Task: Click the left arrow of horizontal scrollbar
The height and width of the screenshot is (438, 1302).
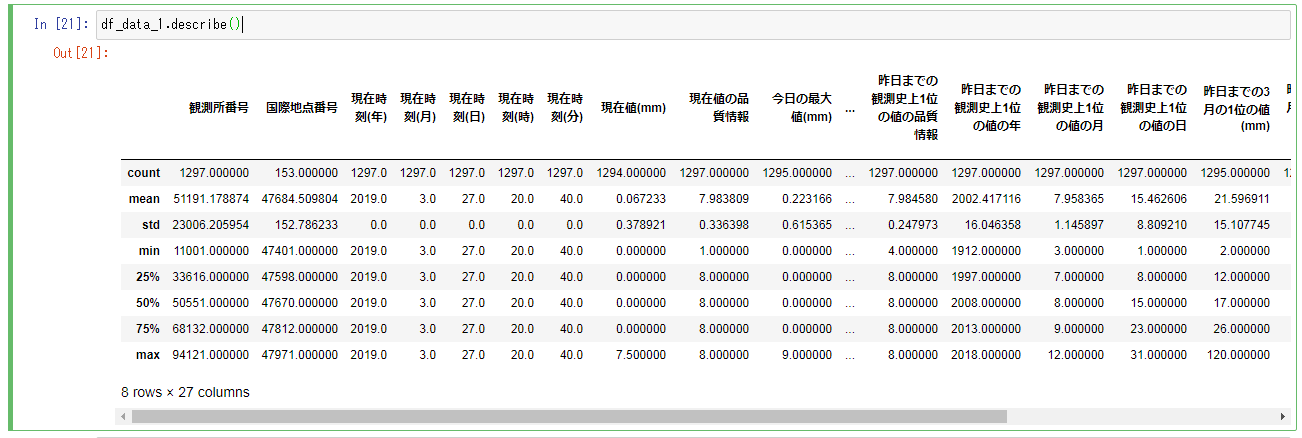Action: coord(125,416)
